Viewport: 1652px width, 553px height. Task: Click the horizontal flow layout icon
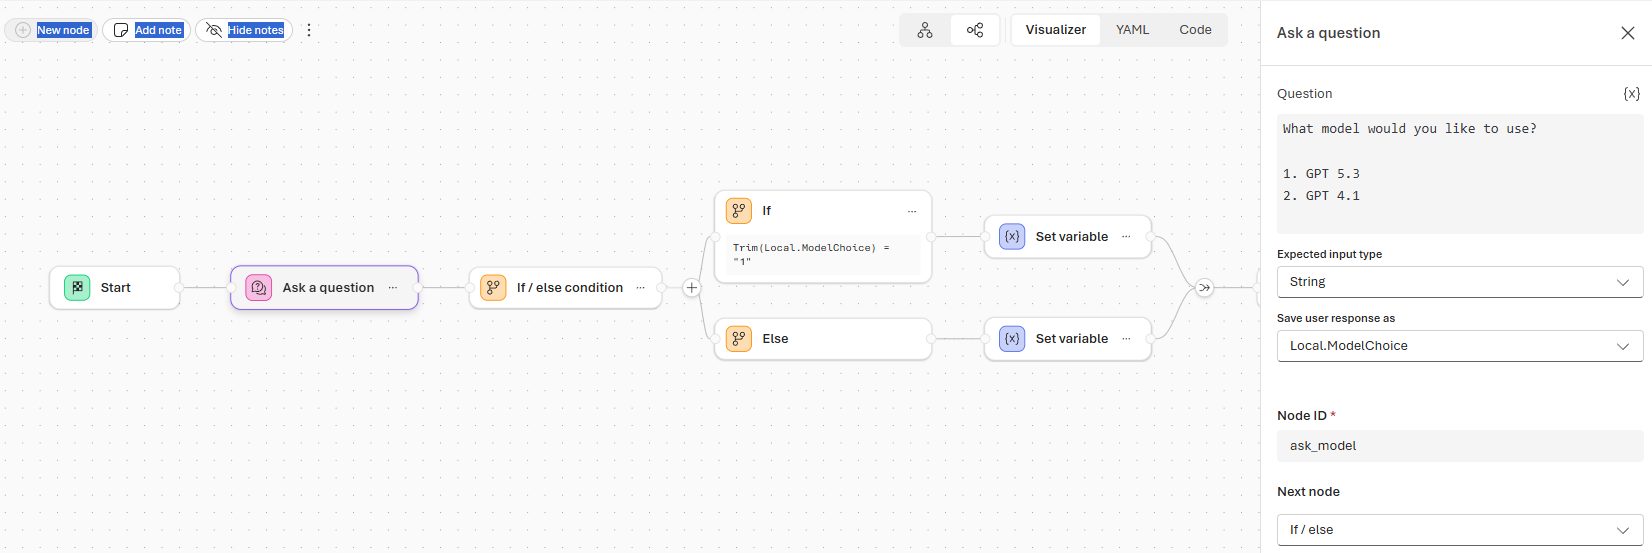point(975,30)
